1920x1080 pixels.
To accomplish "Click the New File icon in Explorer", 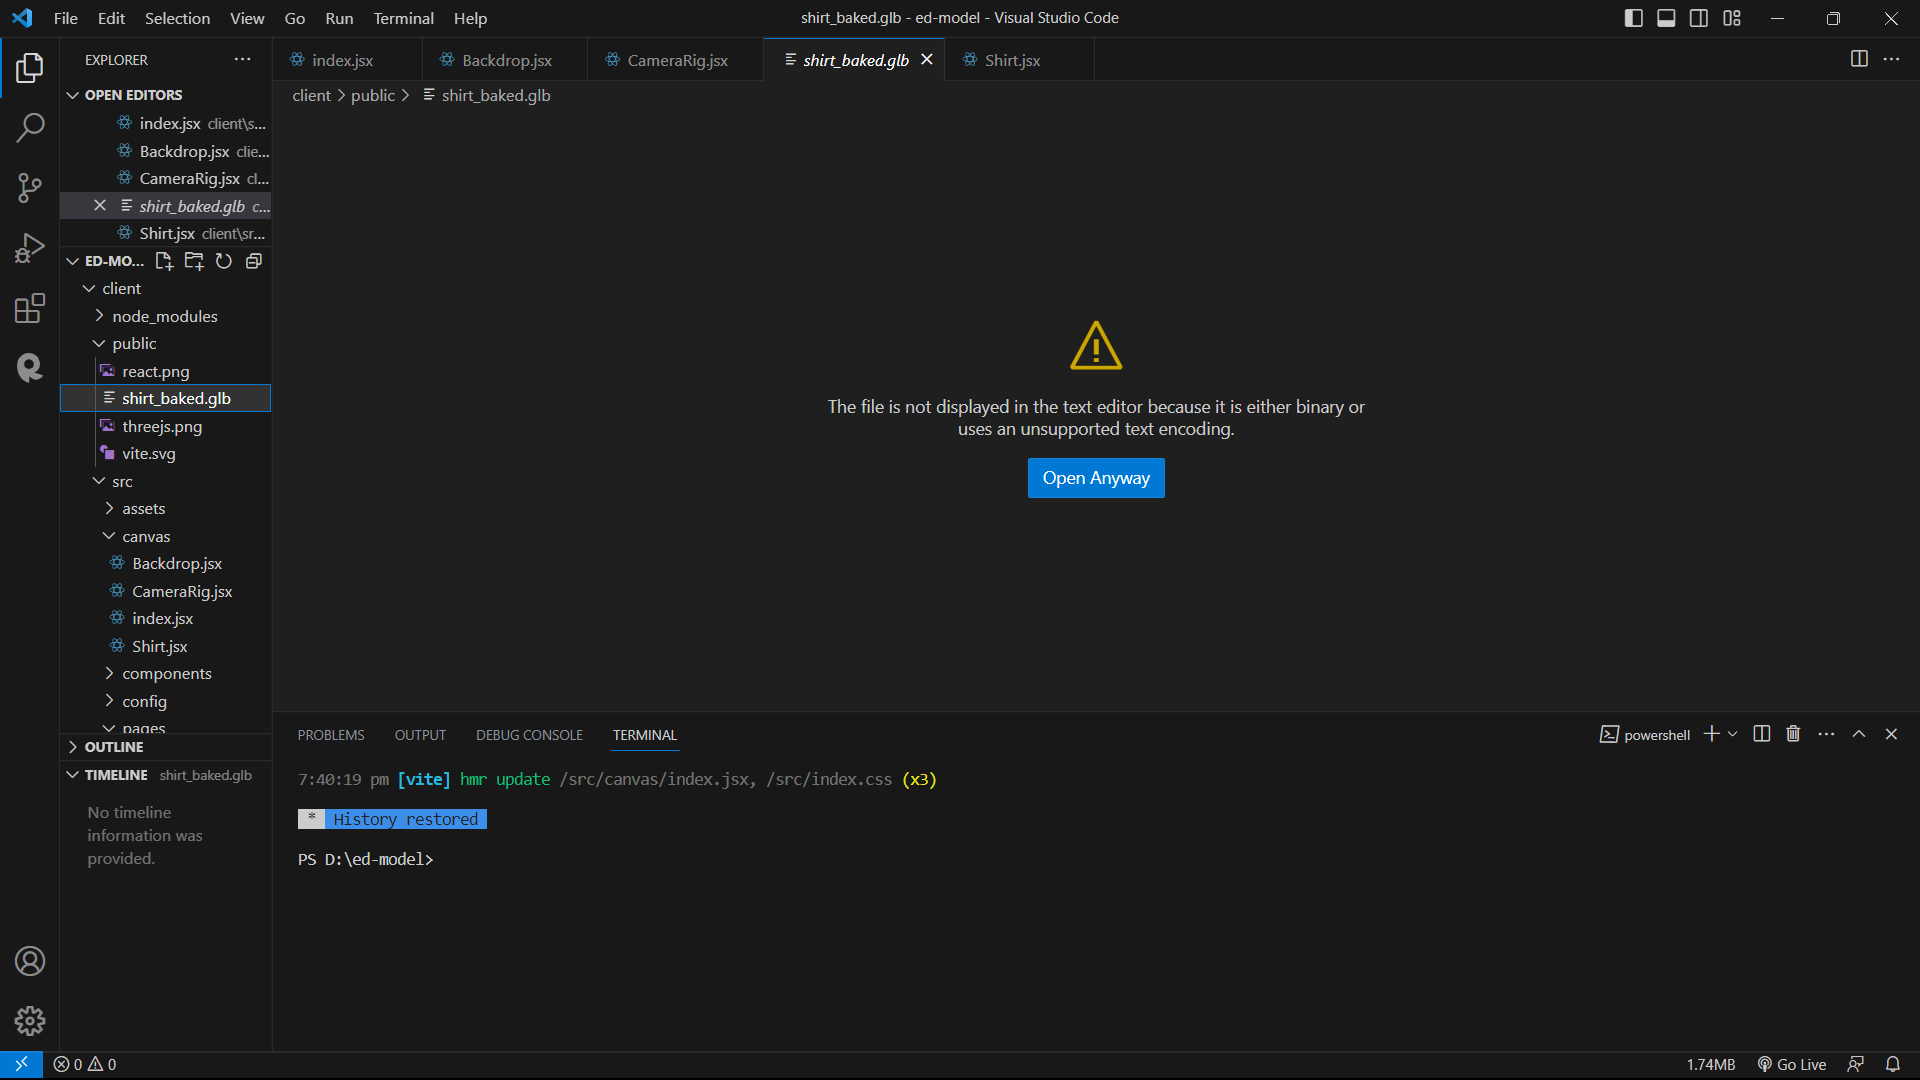I will (x=164, y=261).
